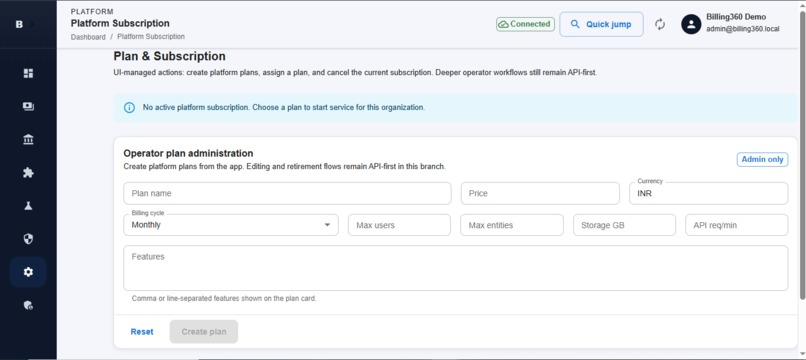806x360 pixels.
Task: Click the Reset button
Action: point(142,332)
